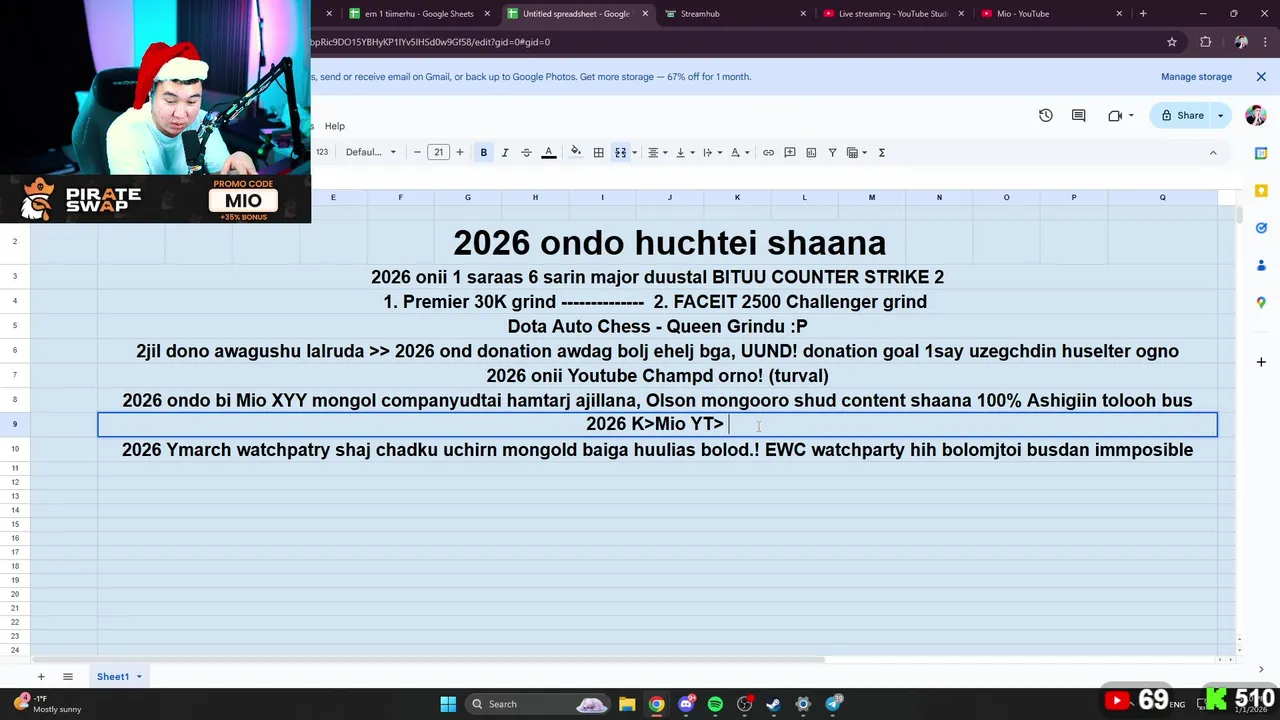The height and width of the screenshot is (720, 1280).
Task: Dismiss the storage notification banner
Action: click(x=1260, y=77)
